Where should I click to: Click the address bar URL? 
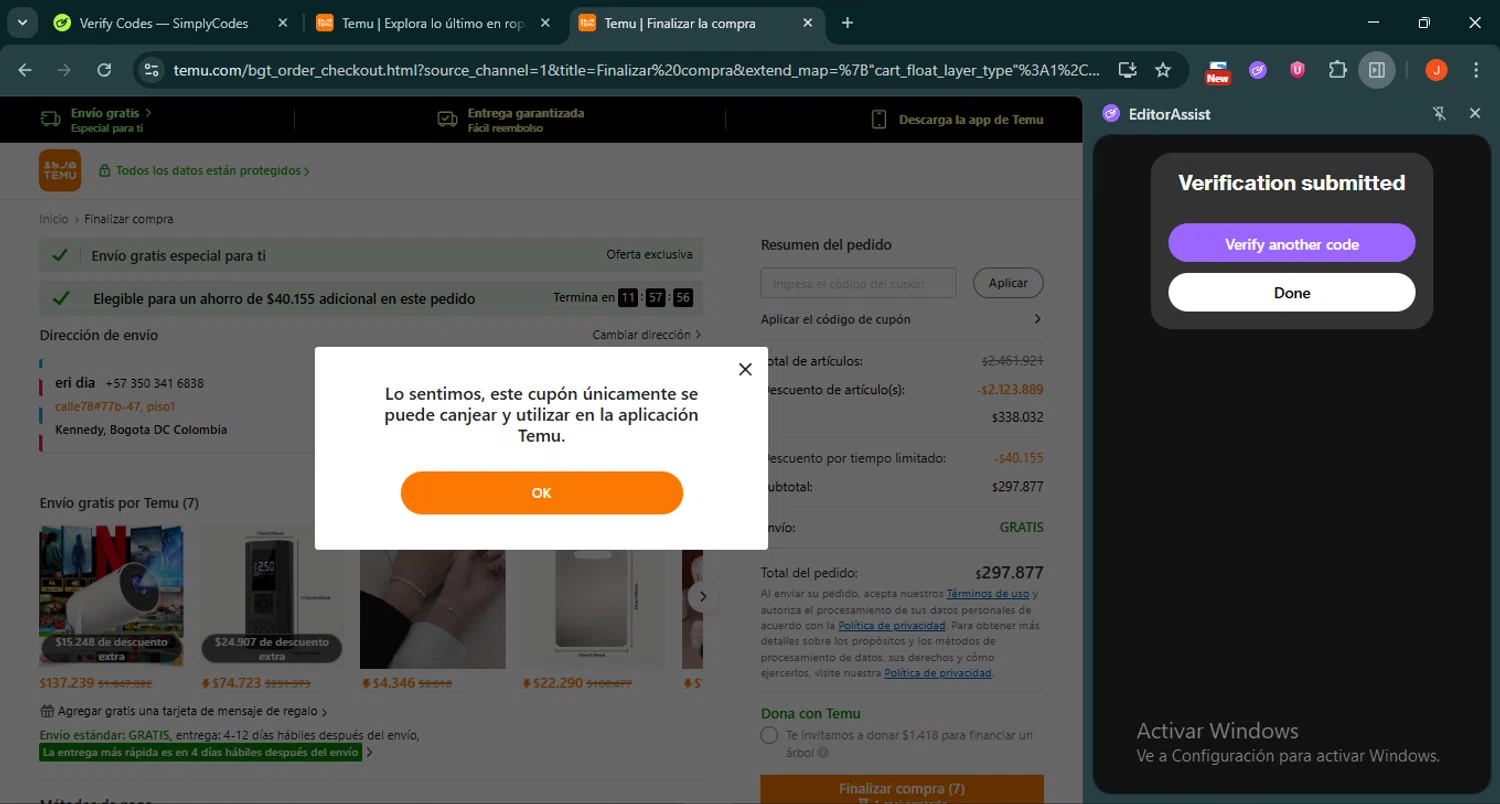636,70
